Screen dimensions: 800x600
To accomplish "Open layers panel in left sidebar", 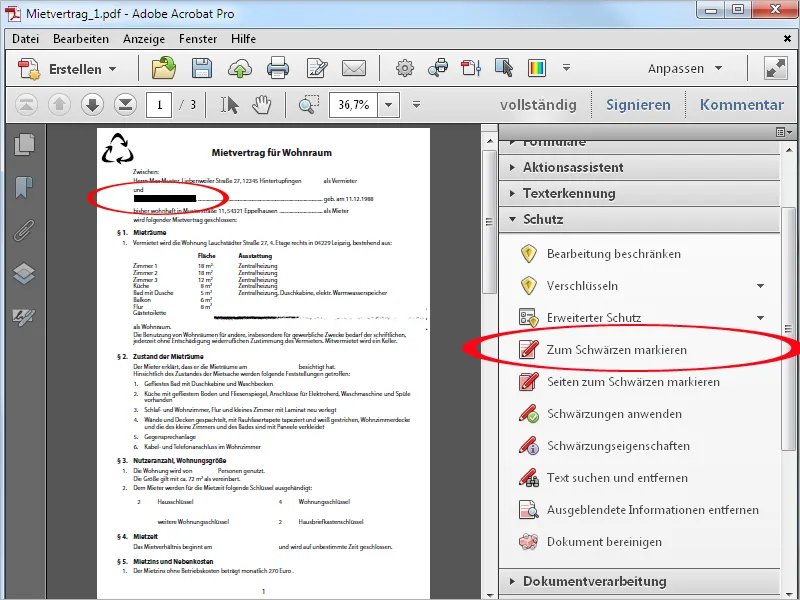I will [x=24, y=273].
